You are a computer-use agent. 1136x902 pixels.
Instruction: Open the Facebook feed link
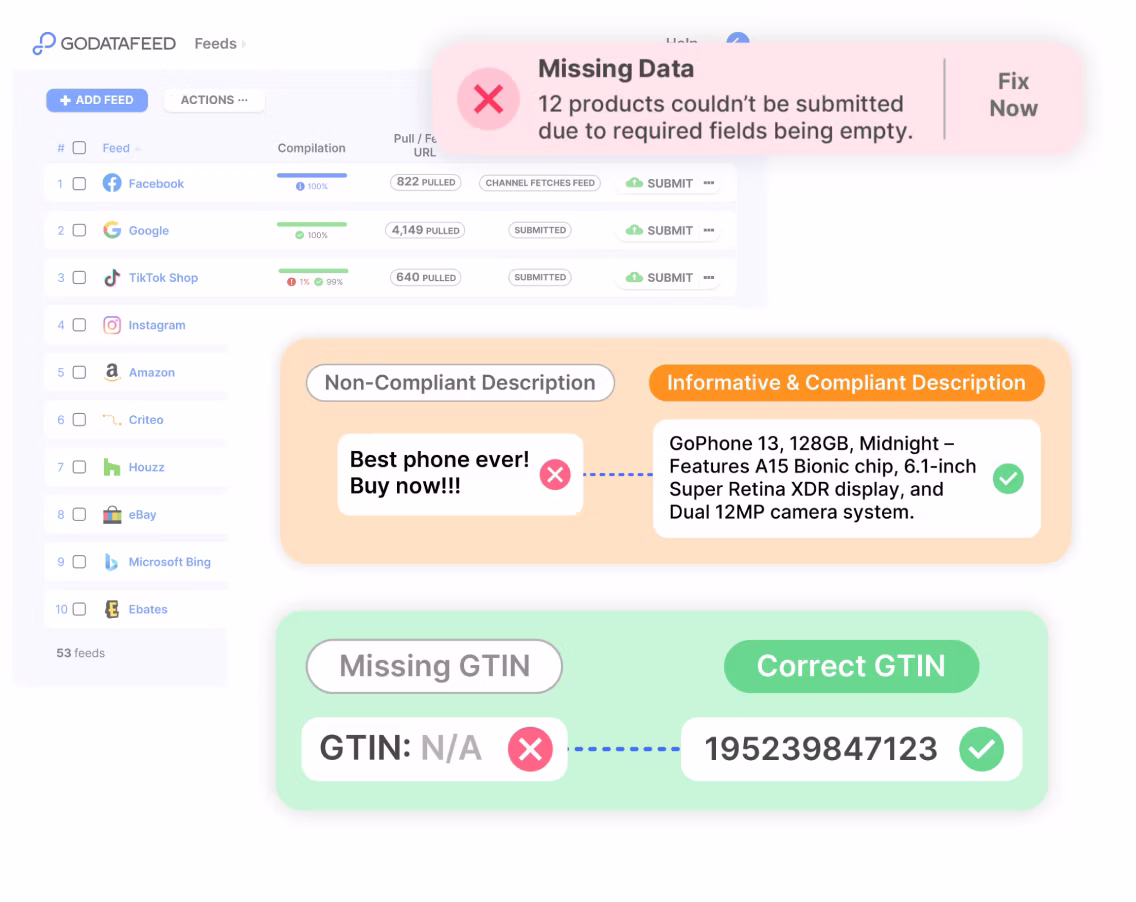click(156, 183)
